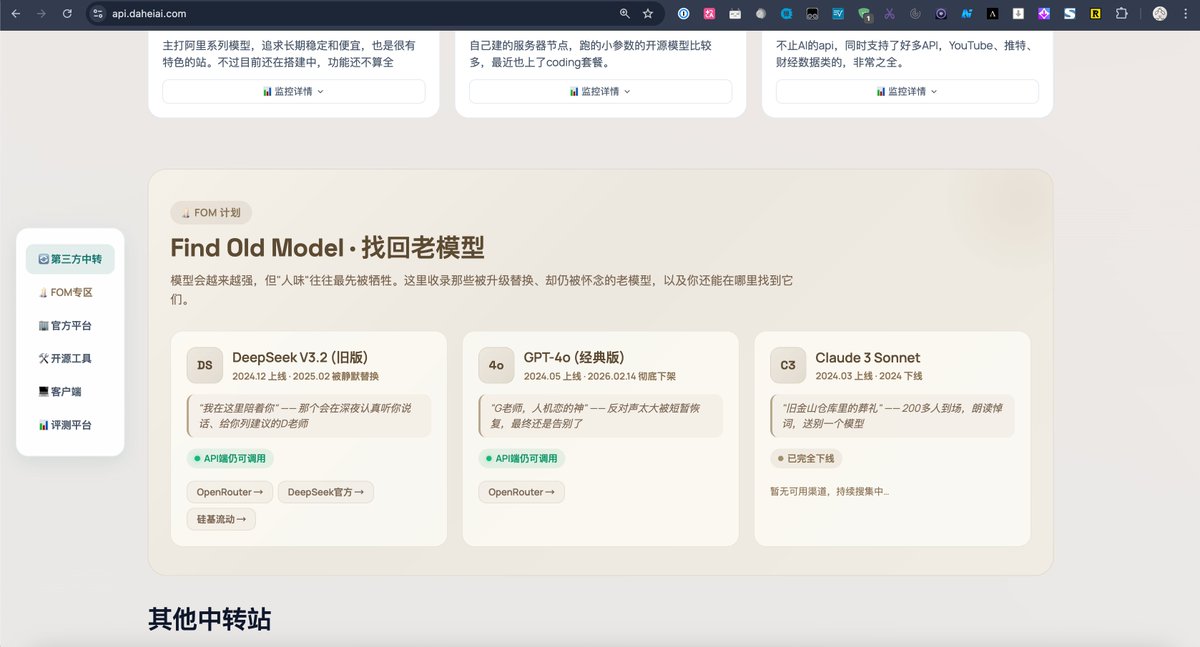The image size is (1200, 647).
Task: Open OpenRouter link on DeepSeek V3.2 card
Action: pyautogui.click(x=229, y=492)
